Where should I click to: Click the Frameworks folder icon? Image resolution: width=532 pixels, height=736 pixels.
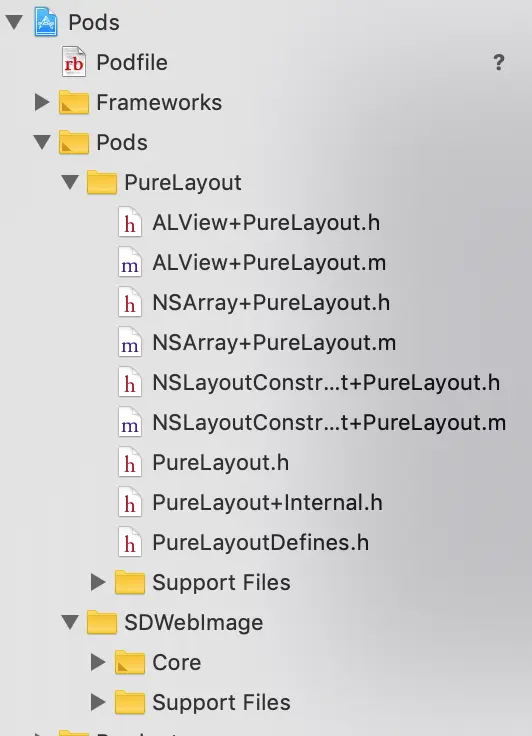coord(74,102)
